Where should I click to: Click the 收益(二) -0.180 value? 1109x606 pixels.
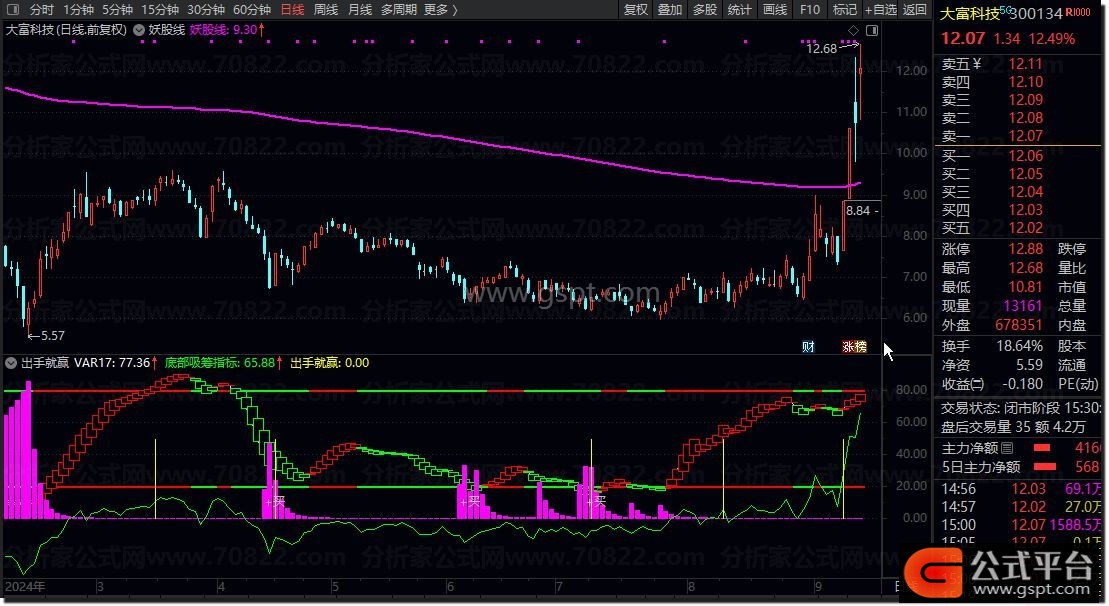pyautogui.click(x=1022, y=384)
